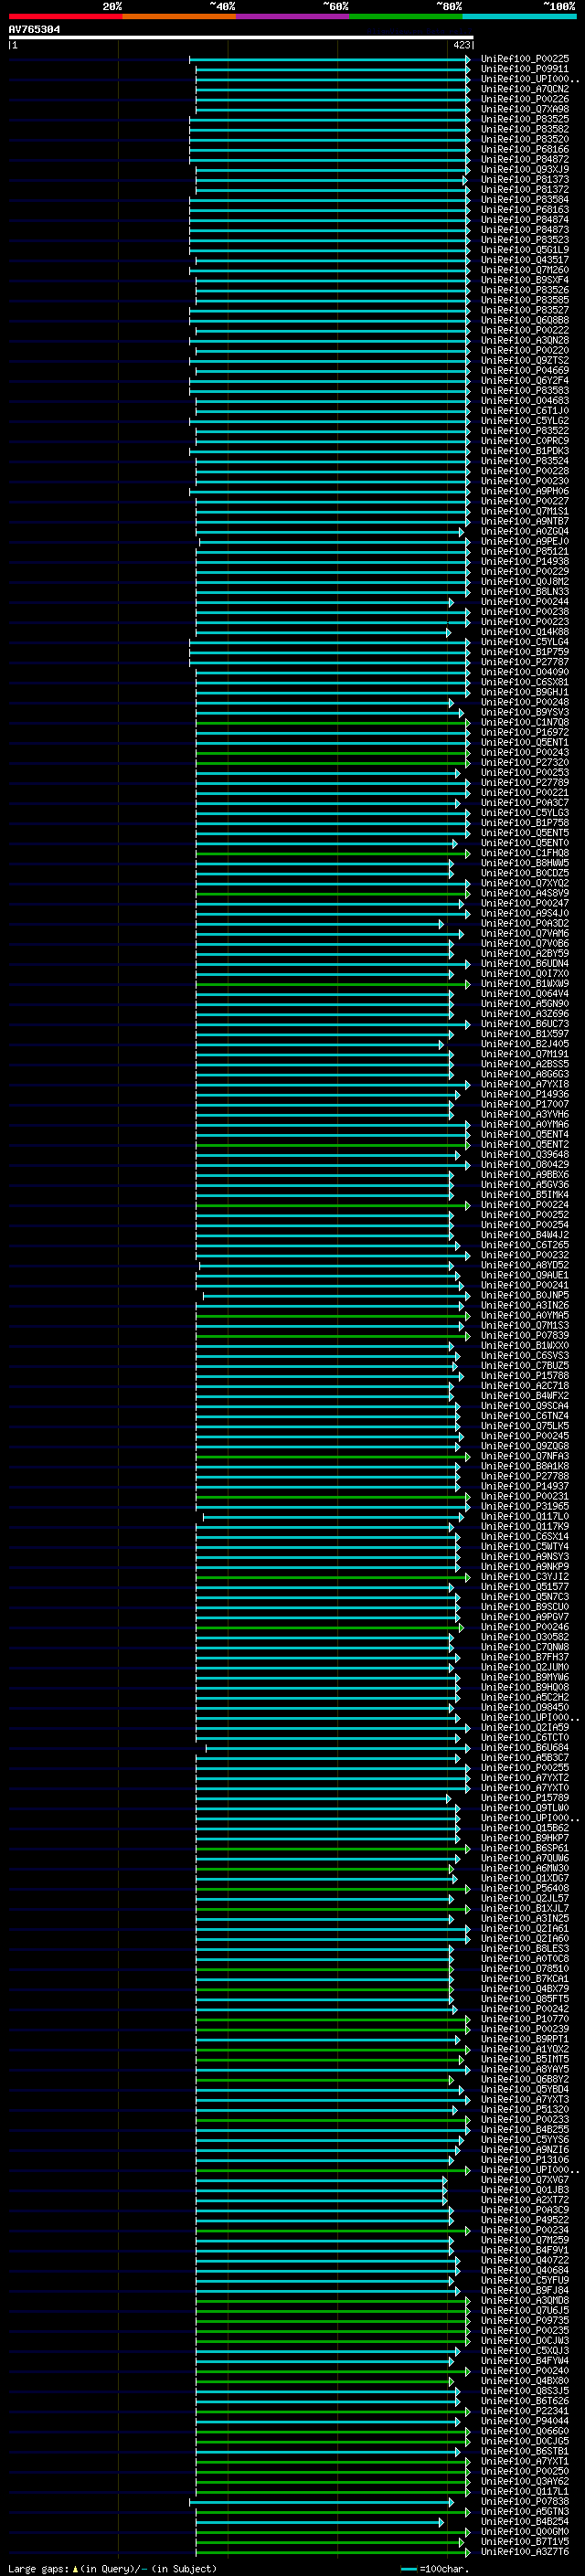The height and width of the screenshot is (2576, 585).
Task: Select the UniRef100_B0JNP5 label
Action: pos(525,1295)
